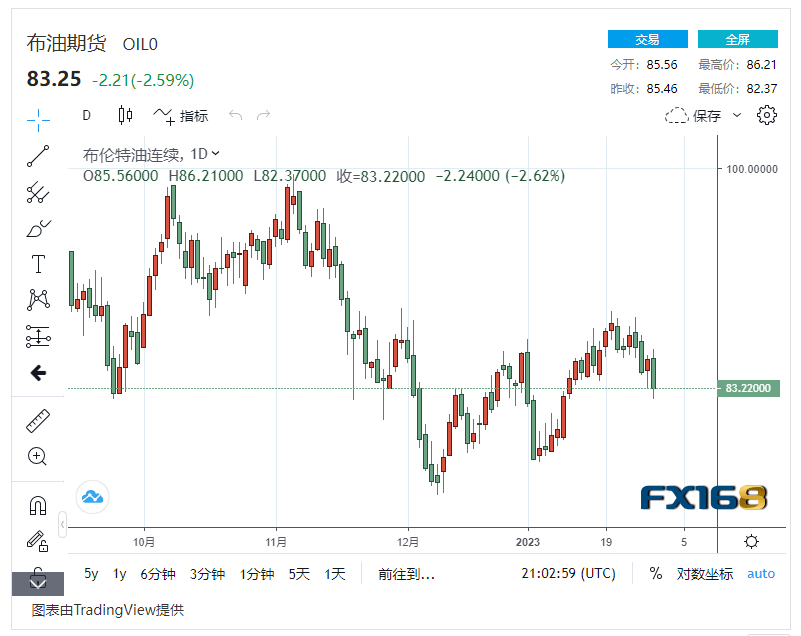Image resolution: width=801 pixels, height=636 pixels.
Task: Toggle percentage scale mode
Action: coord(655,574)
